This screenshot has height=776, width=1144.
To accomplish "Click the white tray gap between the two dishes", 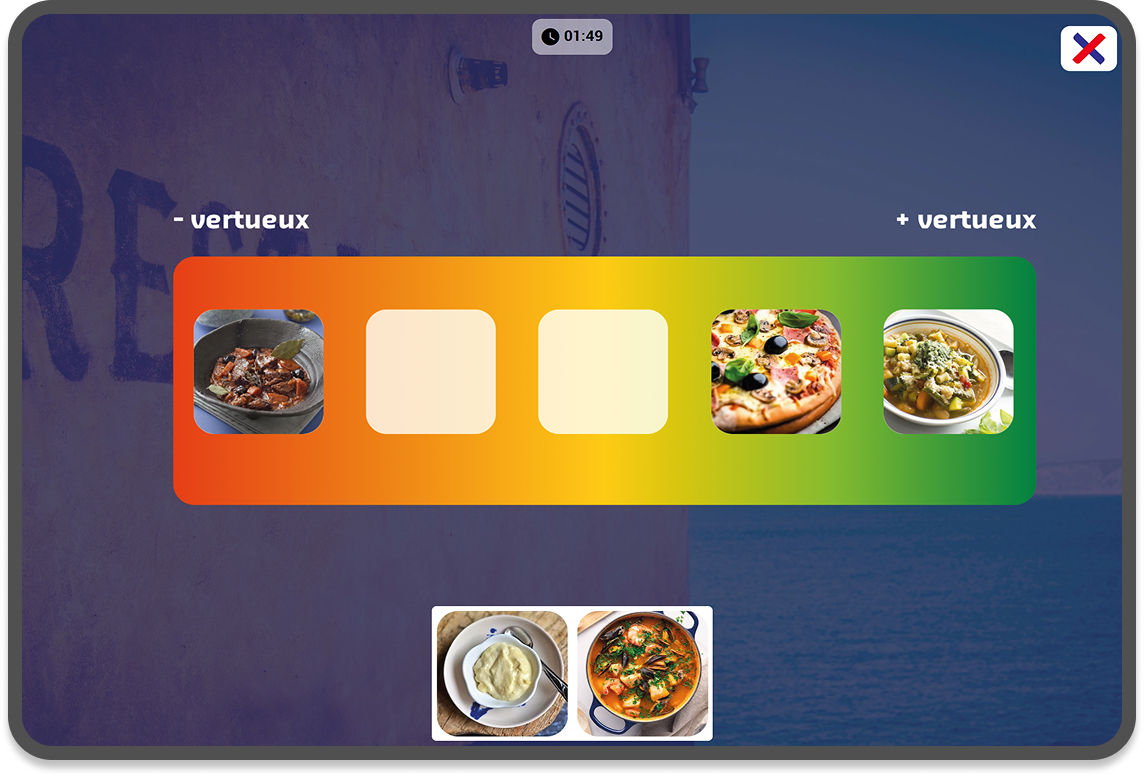I will click(x=572, y=673).
